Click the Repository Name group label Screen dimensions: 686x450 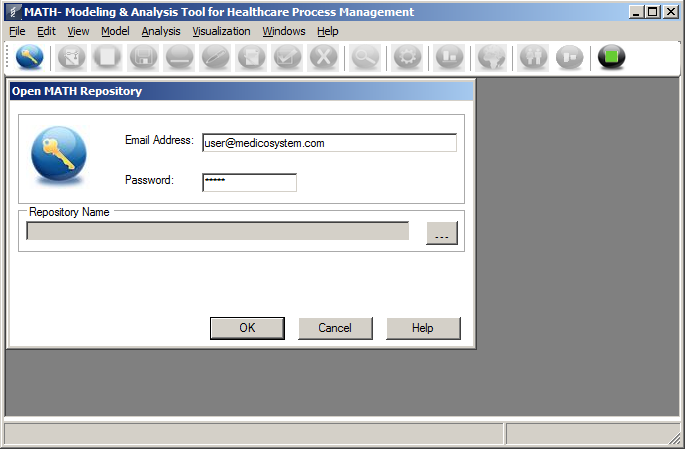pos(69,212)
